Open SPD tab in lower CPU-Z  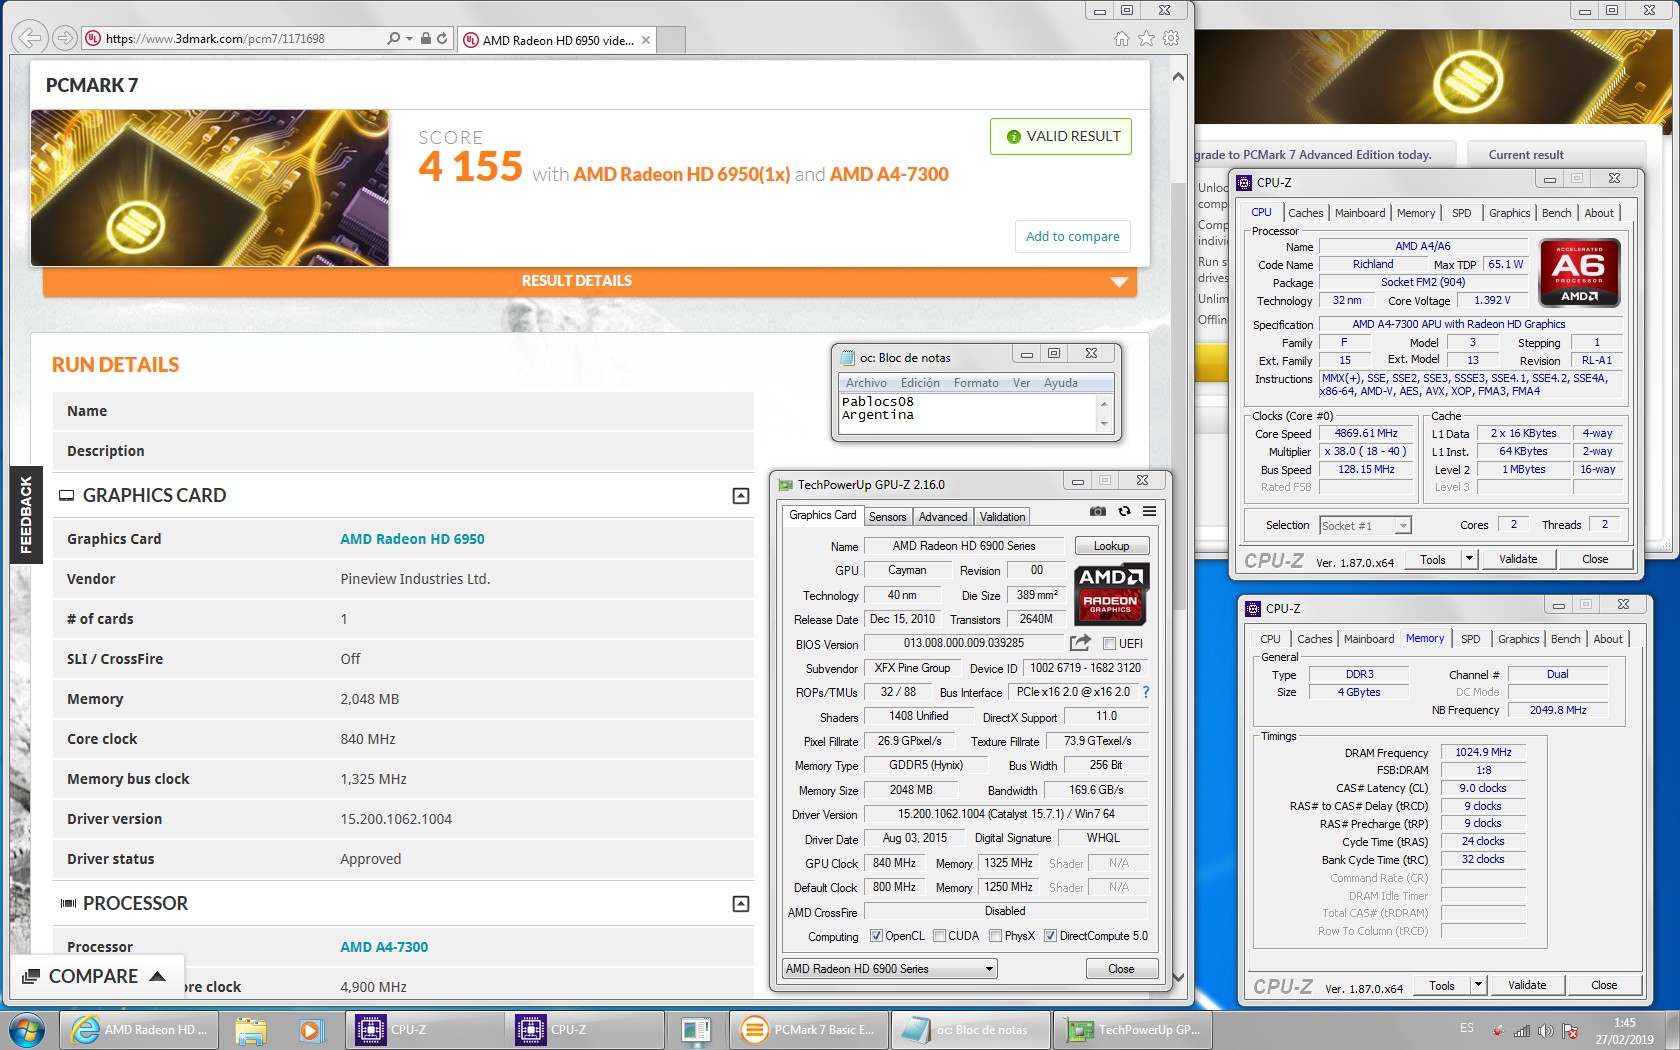point(1470,639)
